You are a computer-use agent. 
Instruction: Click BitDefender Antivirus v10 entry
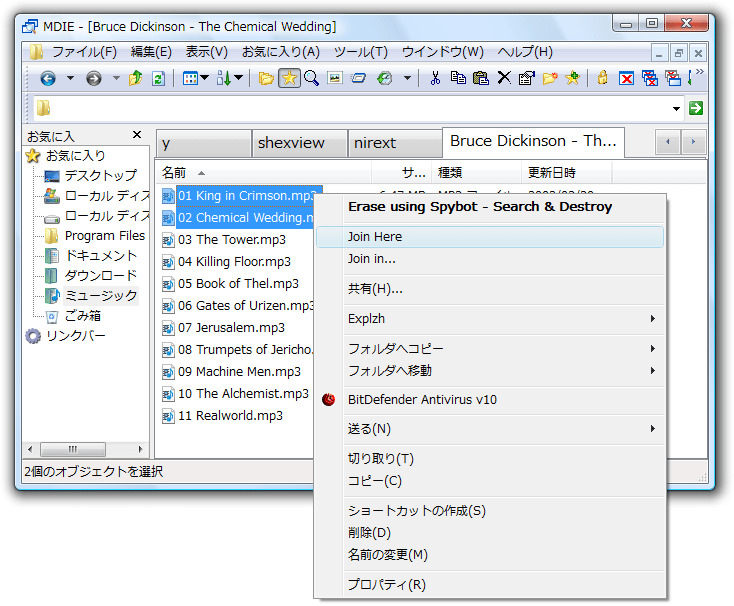pyautogui.click(x=490, y=400)
